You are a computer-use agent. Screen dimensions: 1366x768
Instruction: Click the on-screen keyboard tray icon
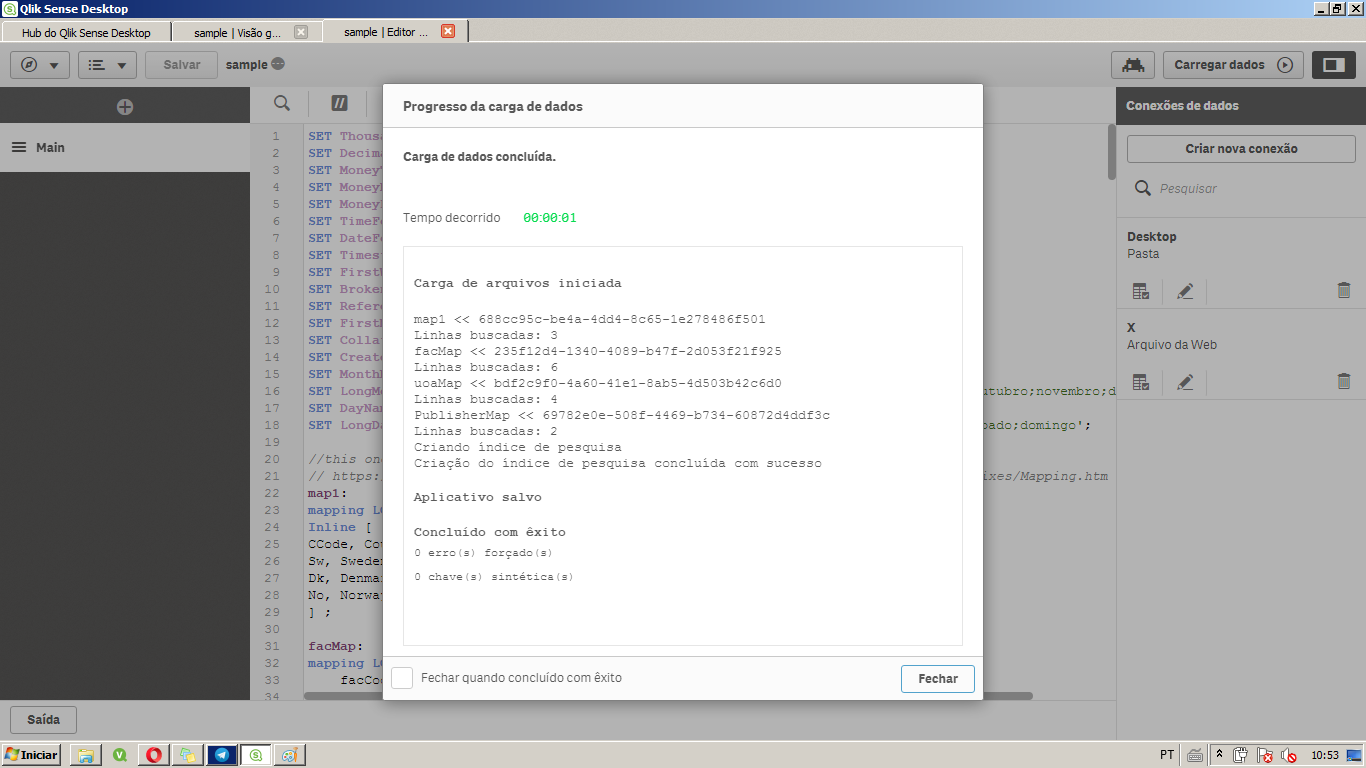[x=1195, y=755]
